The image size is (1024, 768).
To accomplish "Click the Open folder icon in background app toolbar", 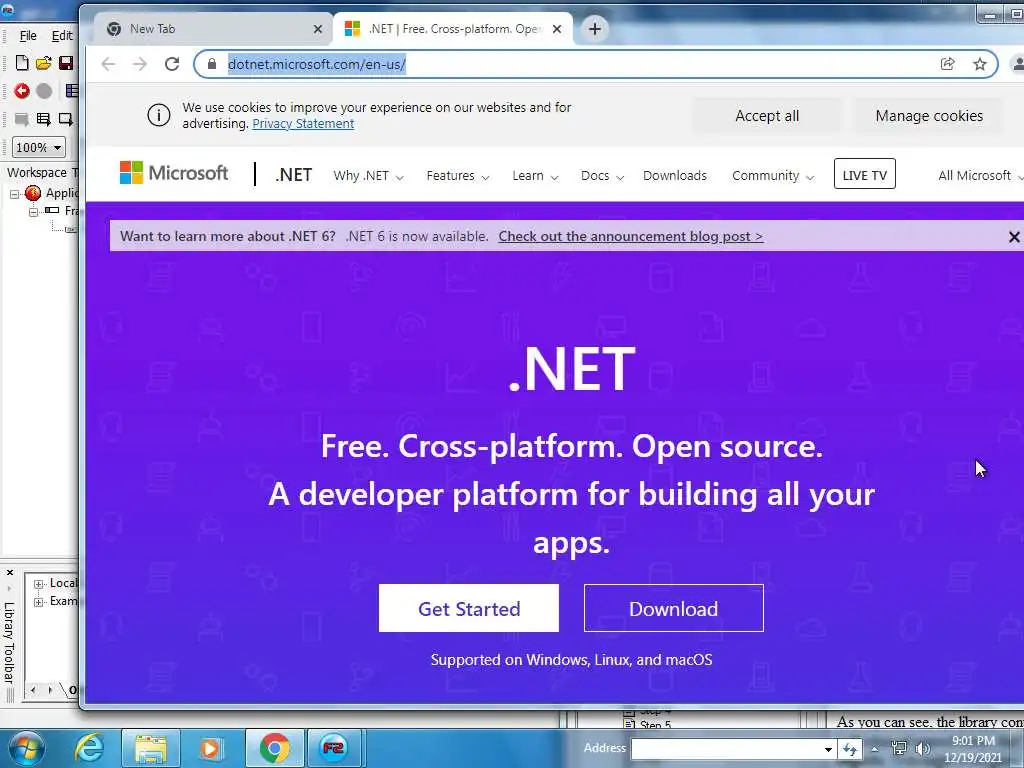I will [x=44, y=63].
